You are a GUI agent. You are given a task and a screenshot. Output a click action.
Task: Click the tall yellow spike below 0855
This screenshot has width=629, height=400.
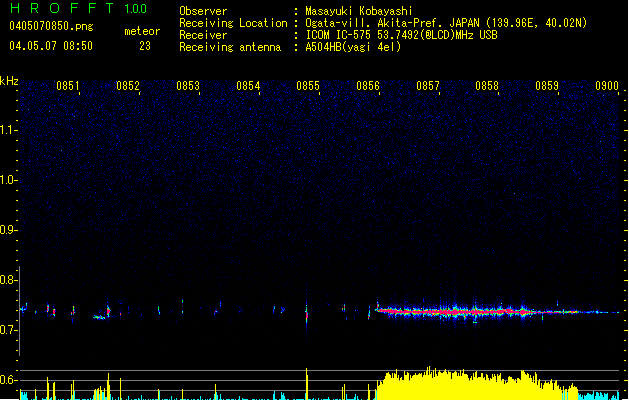(x=306, y=383)
